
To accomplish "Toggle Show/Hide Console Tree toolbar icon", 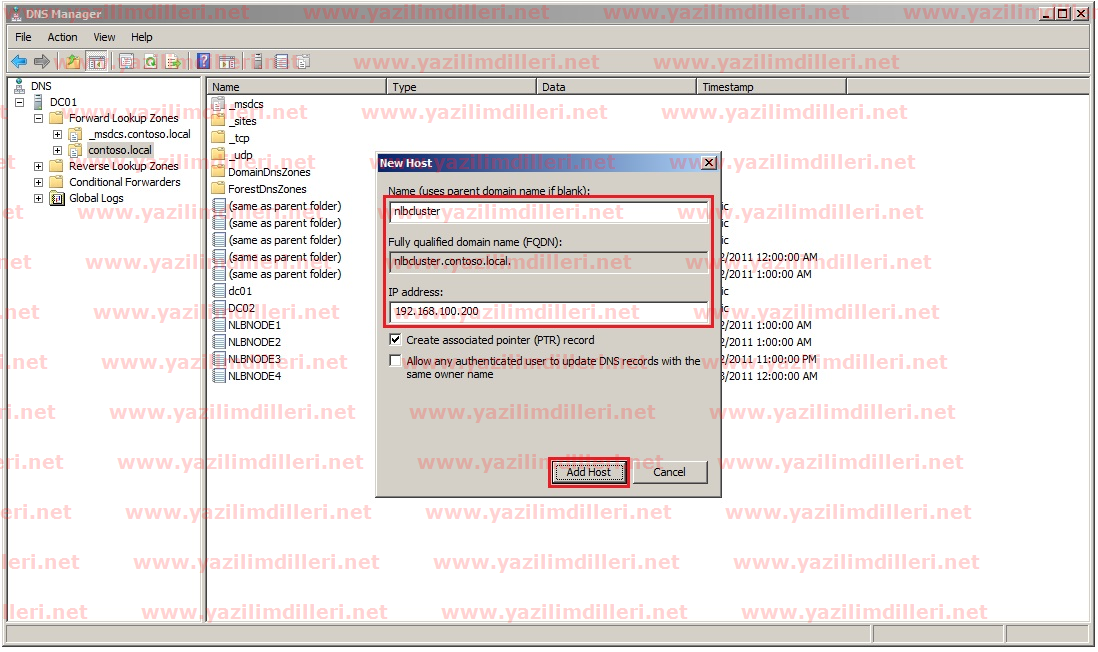I will [x=97, y=61].
